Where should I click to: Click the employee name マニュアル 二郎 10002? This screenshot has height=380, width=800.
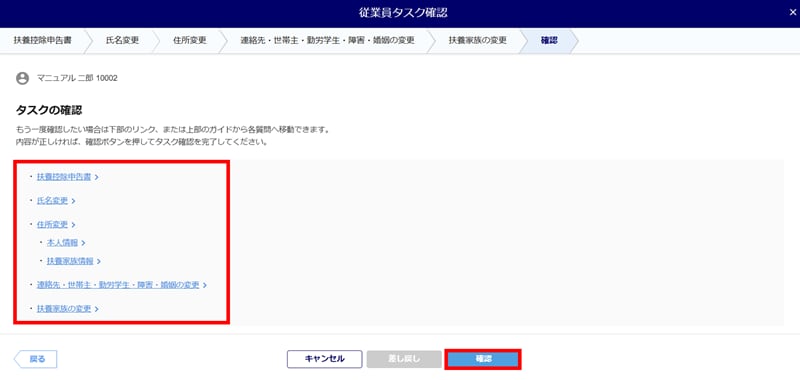pyautogui.click(x=77, y=78)
